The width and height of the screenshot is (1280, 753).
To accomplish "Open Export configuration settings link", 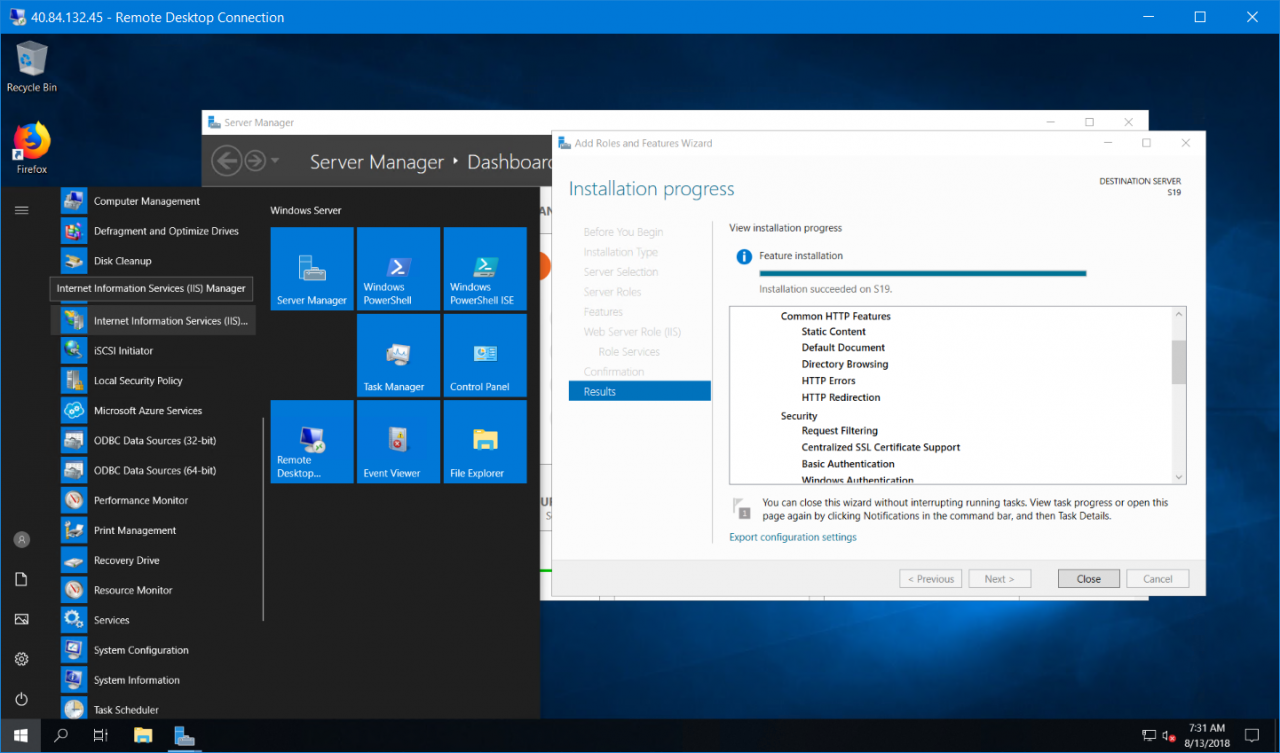I will click(x=793, y=537).
